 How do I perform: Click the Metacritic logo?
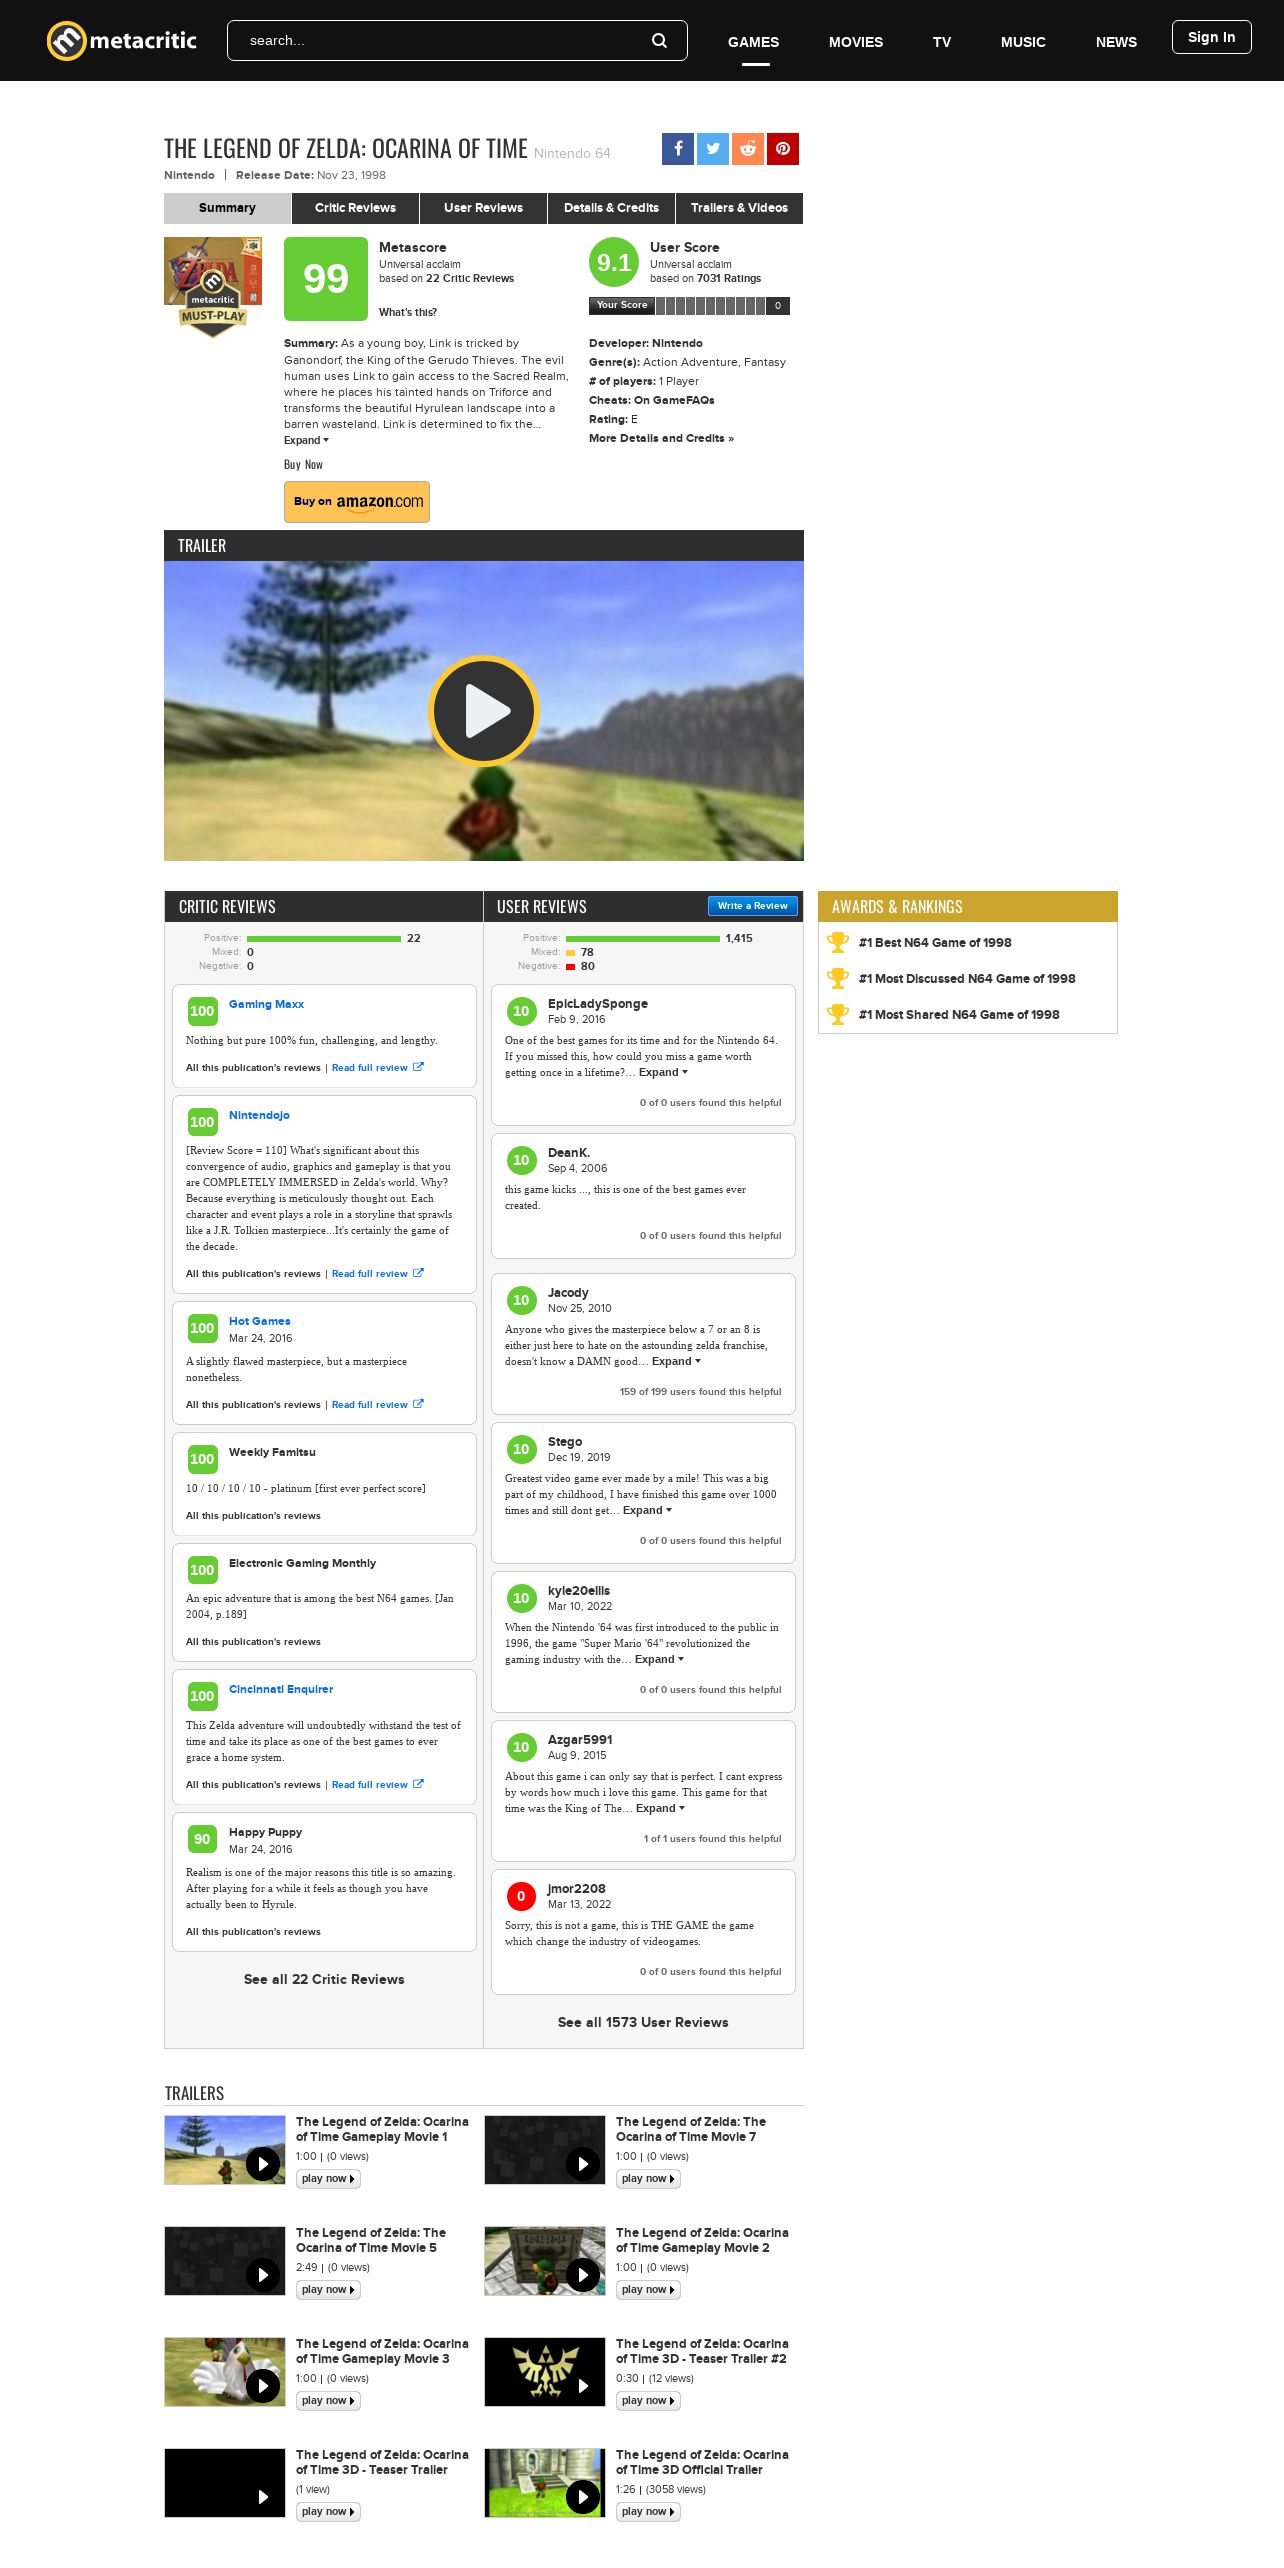[x=122, y=41]
